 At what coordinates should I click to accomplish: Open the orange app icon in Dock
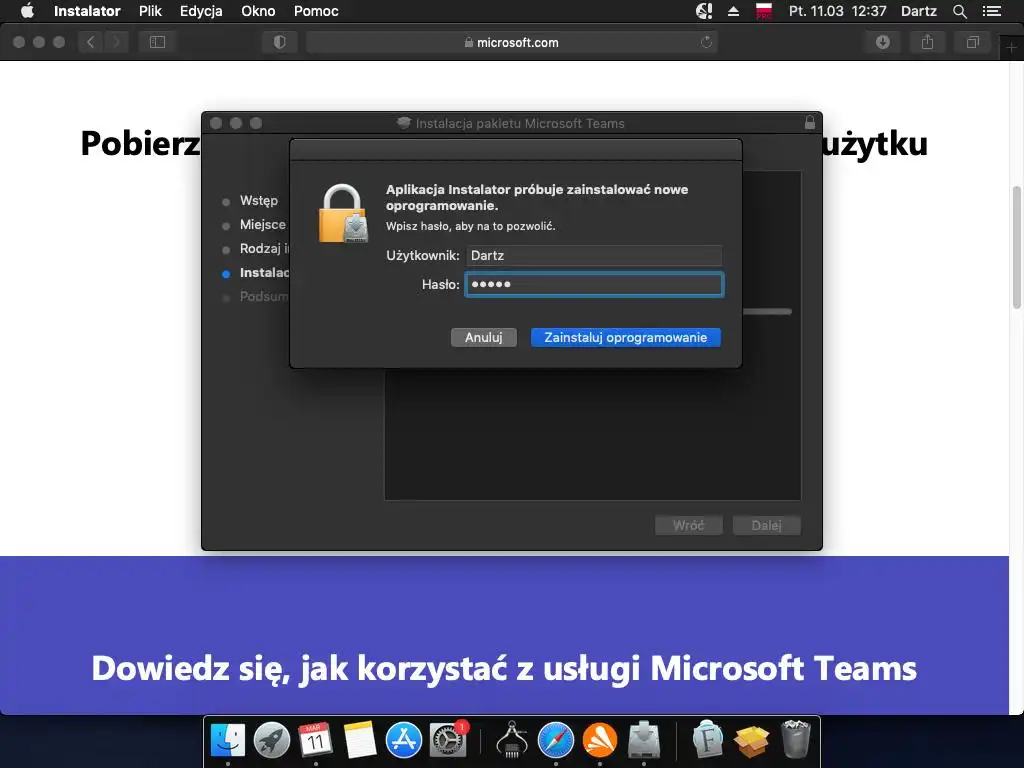[x=600, y=740]
